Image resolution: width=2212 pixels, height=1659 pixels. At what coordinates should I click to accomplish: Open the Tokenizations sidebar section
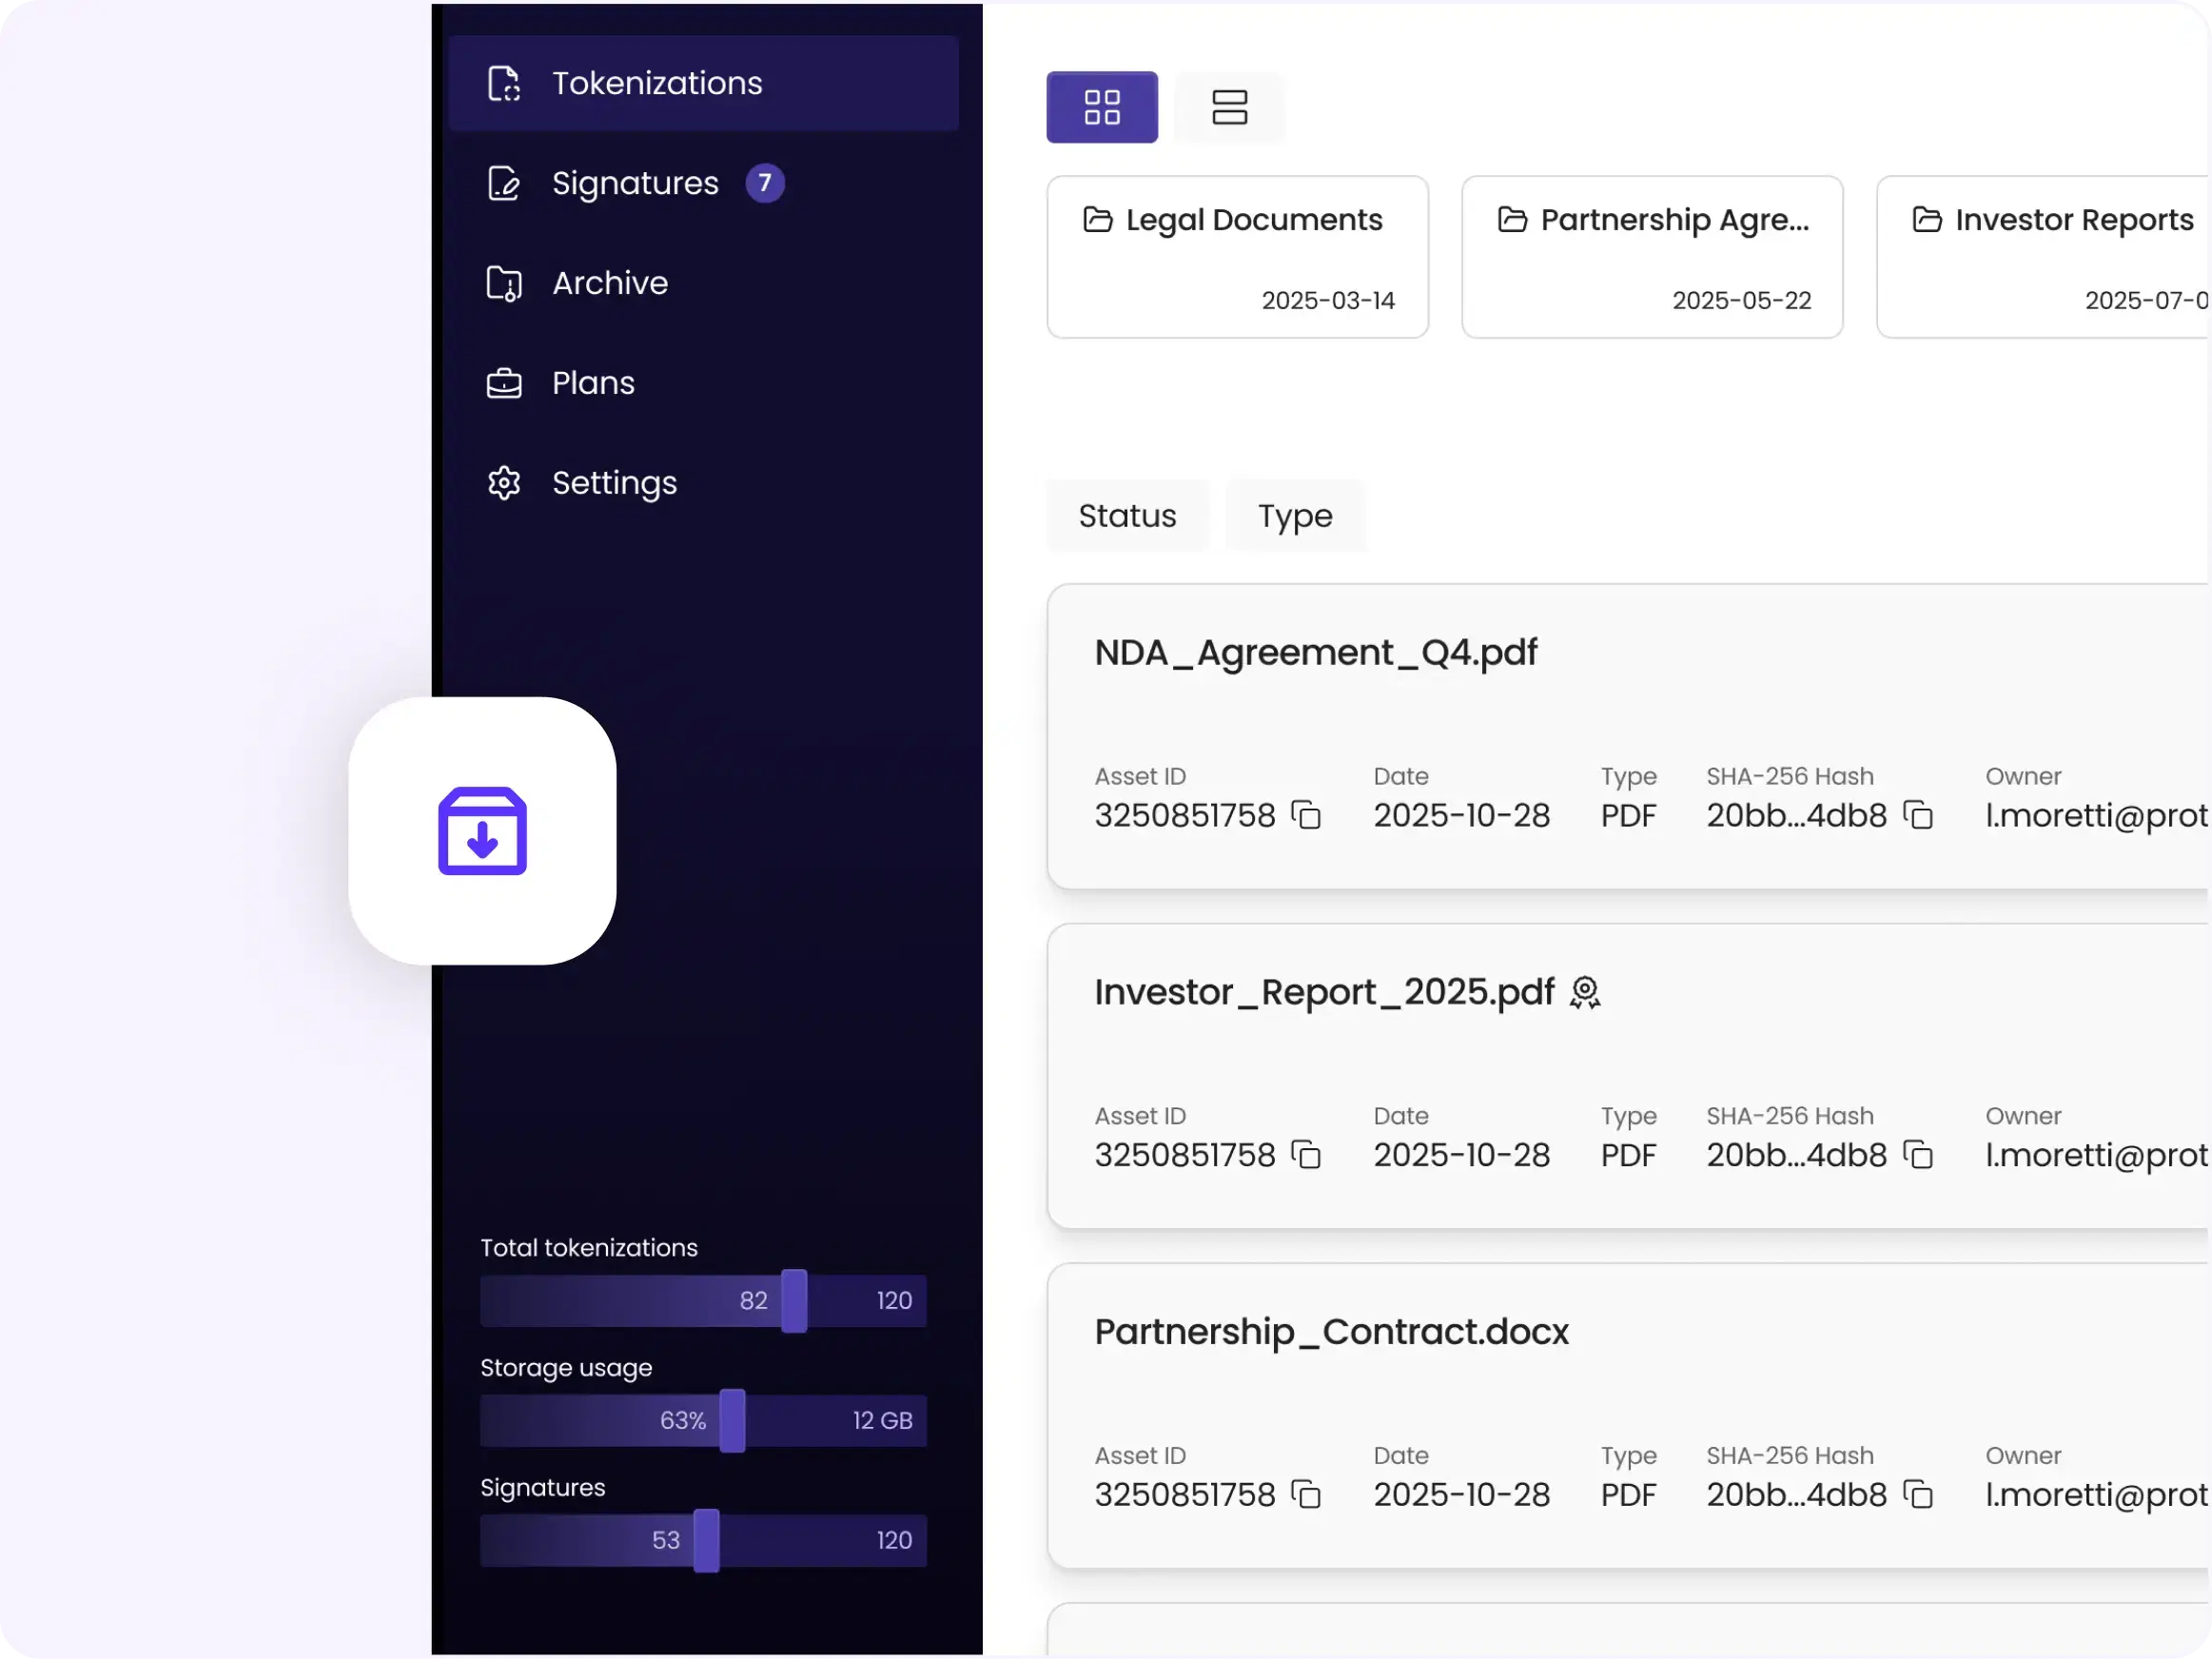tap(703, 83)
